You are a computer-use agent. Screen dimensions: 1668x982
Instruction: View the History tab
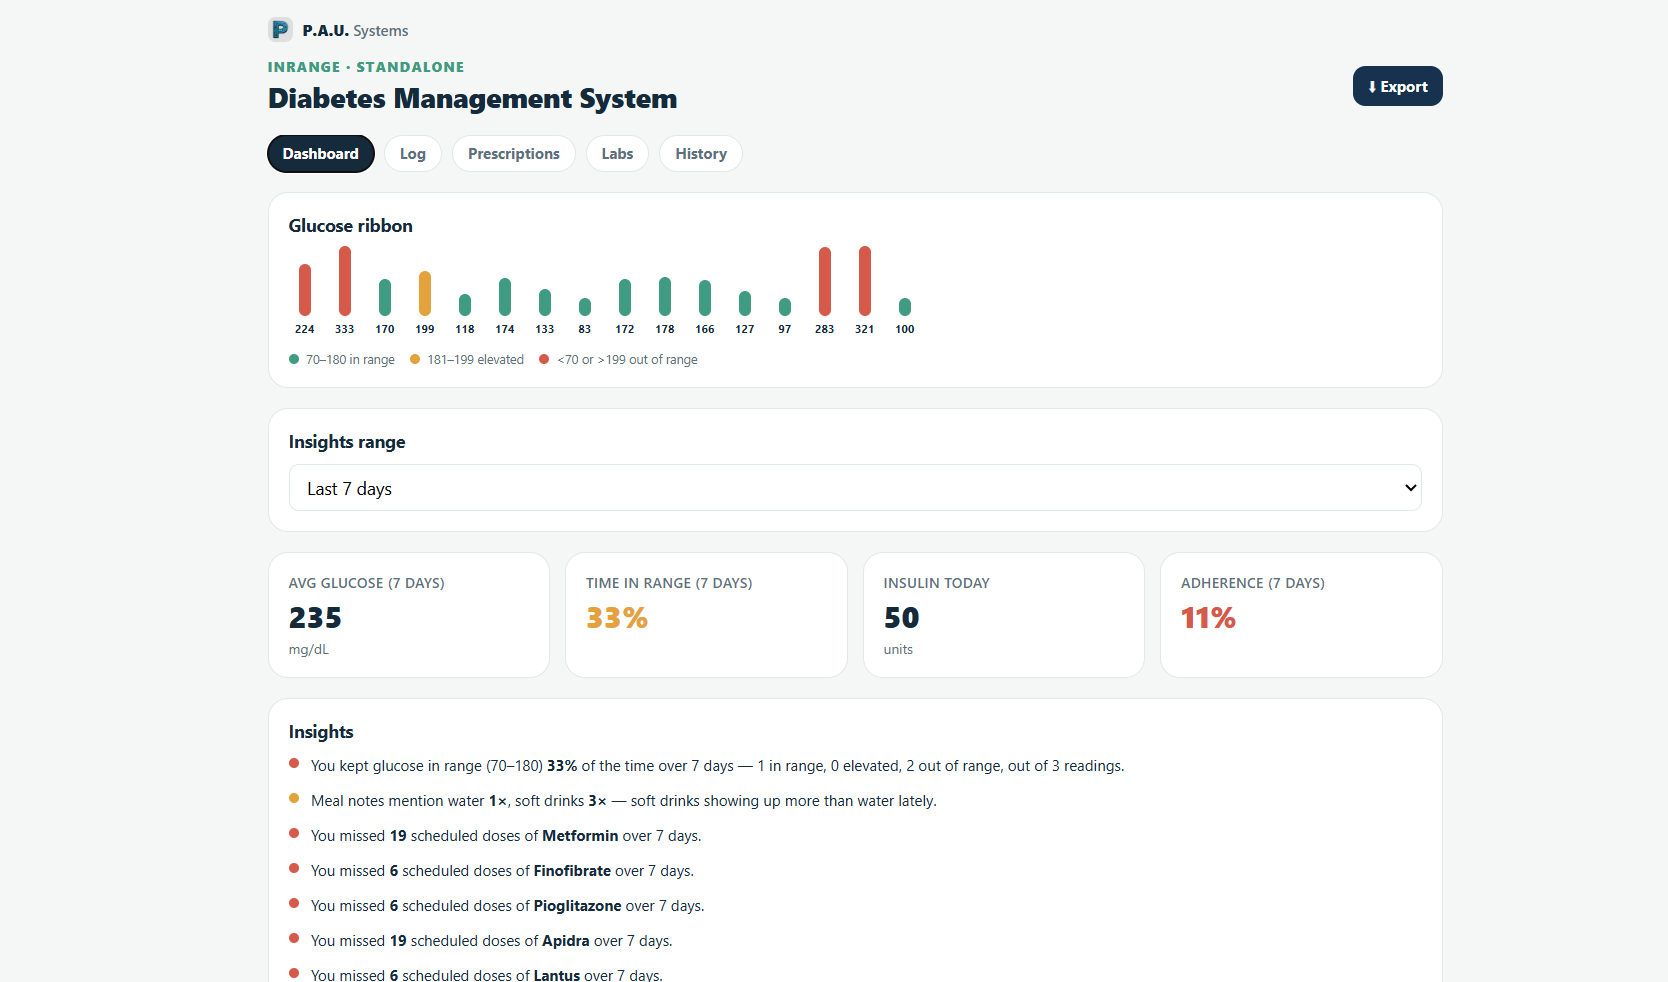coord(701,154)
